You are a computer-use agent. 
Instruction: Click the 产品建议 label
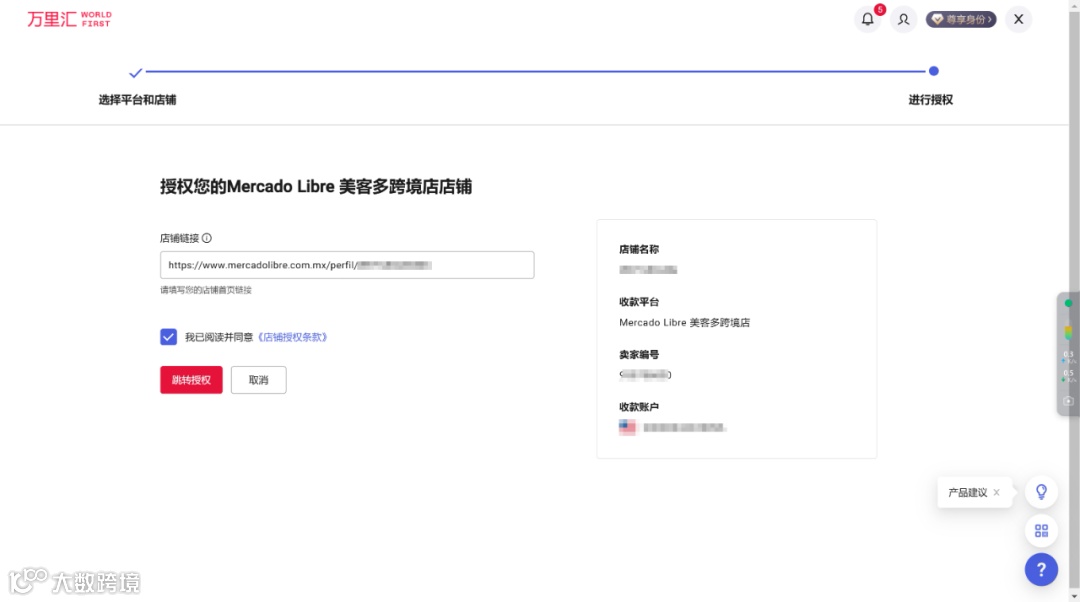click(x=967, y=492)
